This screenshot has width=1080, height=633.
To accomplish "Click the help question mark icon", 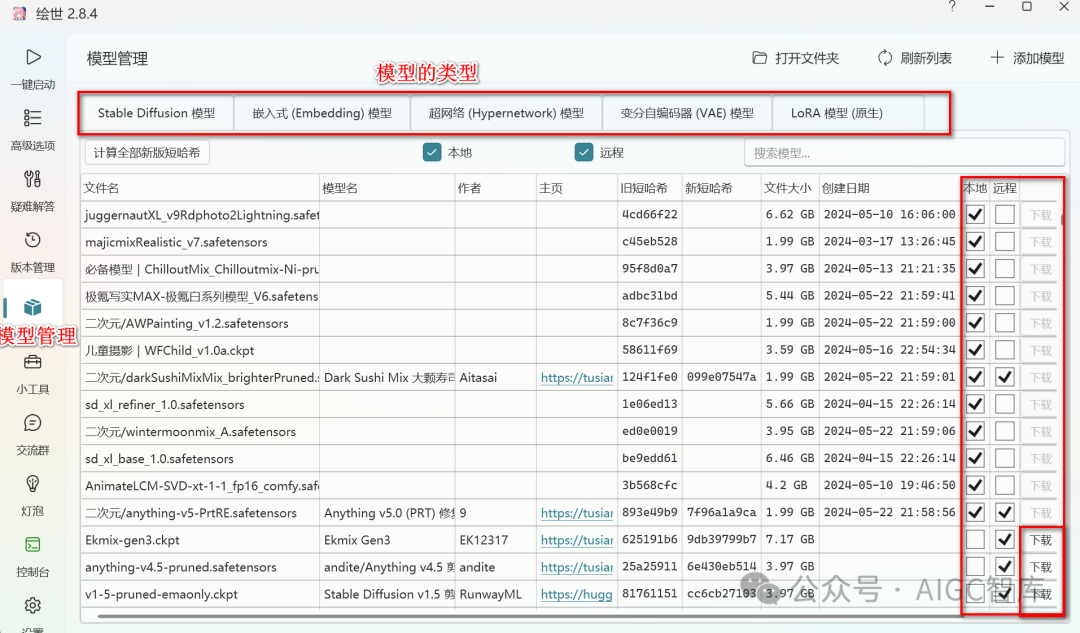I will pos(952,7).
